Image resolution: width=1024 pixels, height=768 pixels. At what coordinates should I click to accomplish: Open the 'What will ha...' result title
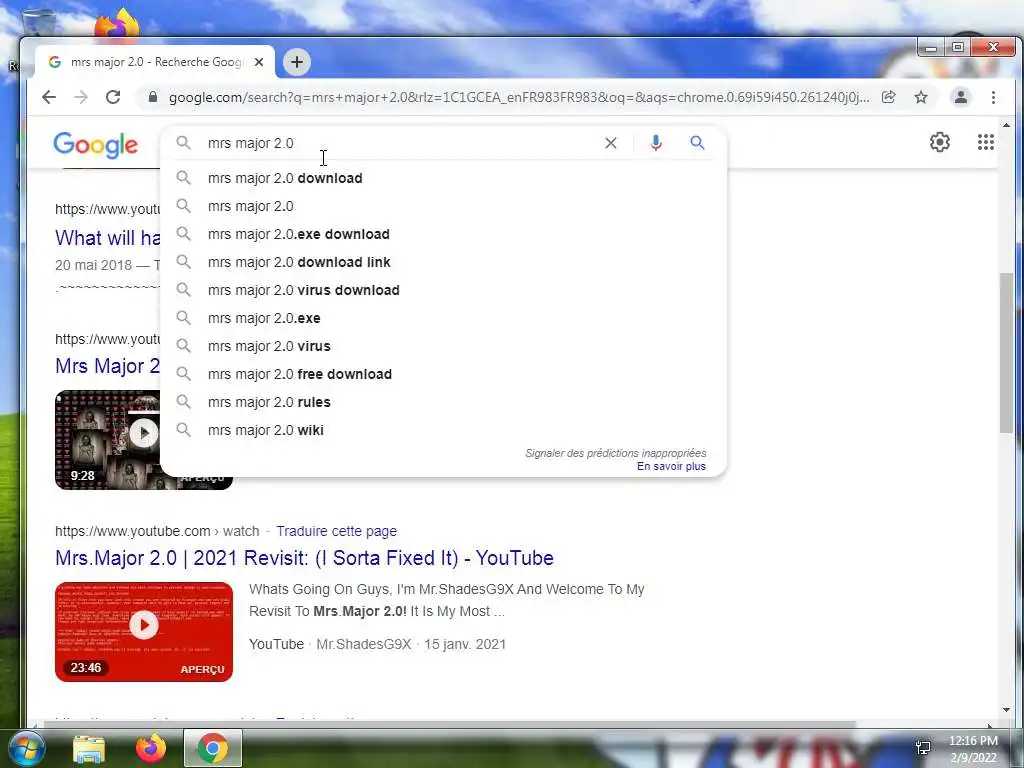pos(107,238)
